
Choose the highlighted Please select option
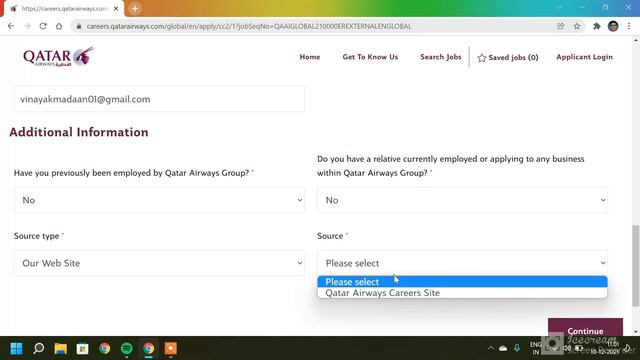pyautogui.click(x=462, y=282)
